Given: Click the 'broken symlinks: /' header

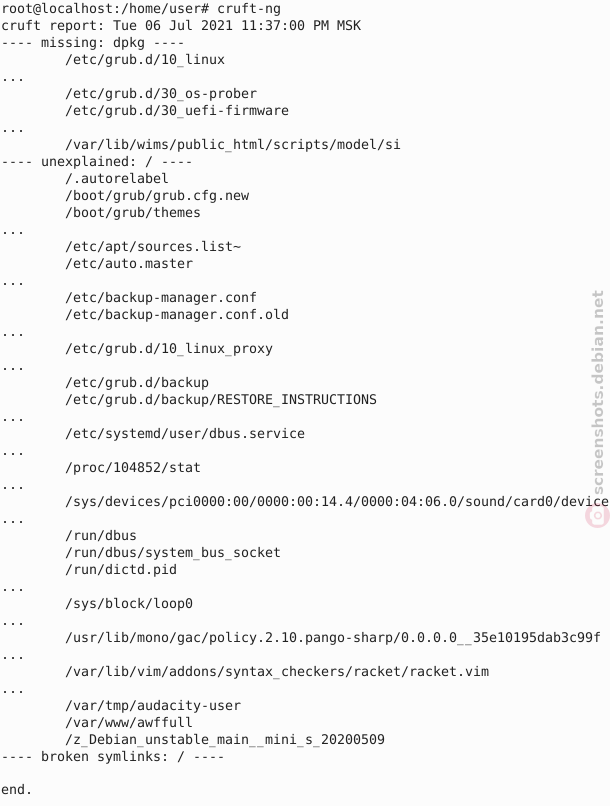Looking at the screenshot, I should click(x=113, y=757).
